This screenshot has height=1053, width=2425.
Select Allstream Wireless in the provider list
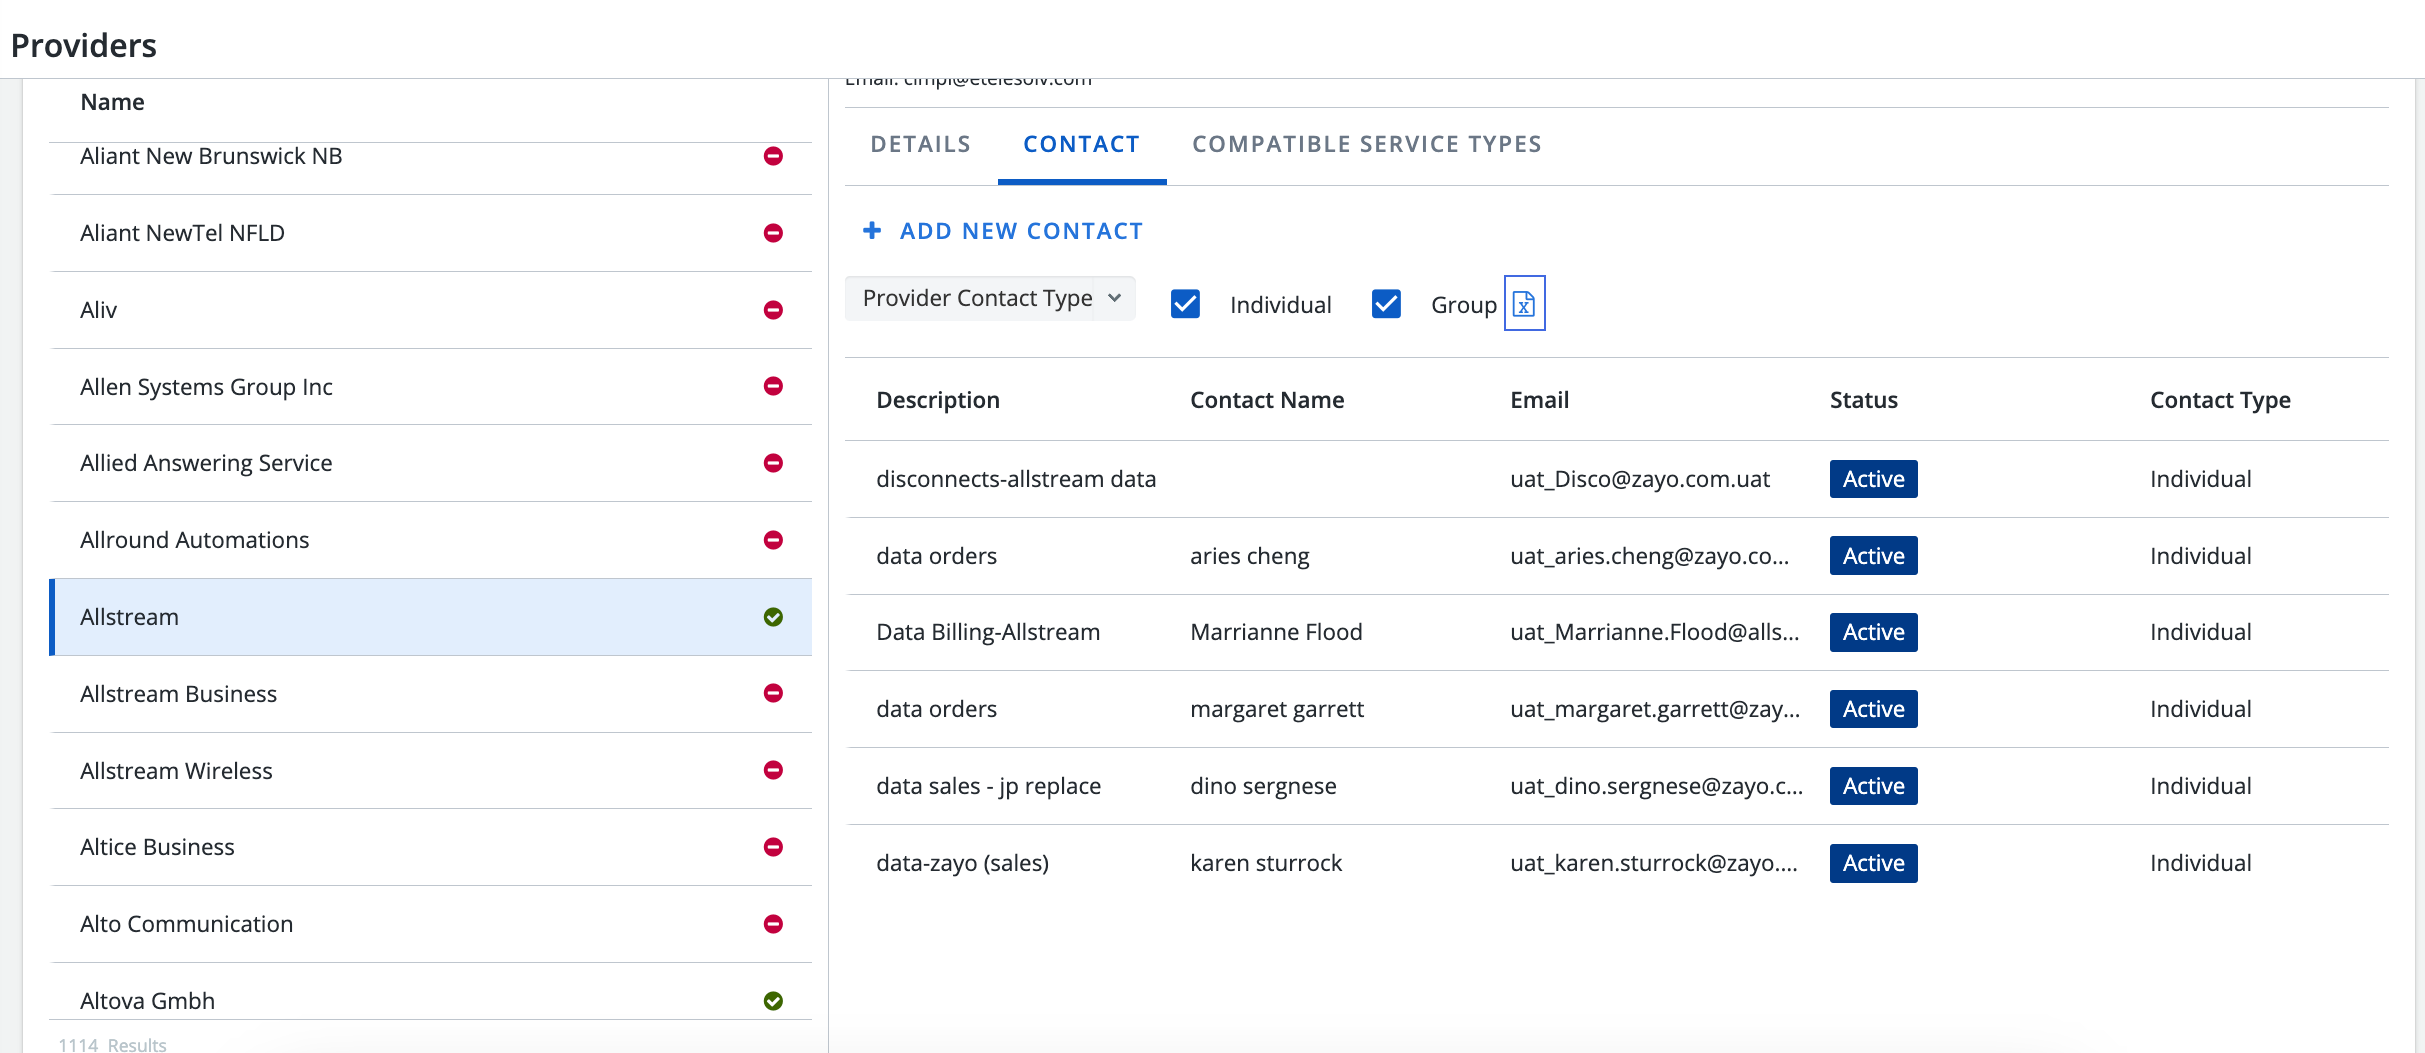[x=176, y=771]
